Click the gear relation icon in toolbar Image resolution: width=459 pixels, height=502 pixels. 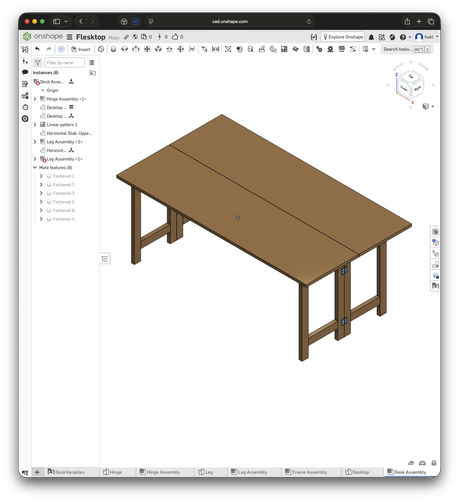point(319,49)
